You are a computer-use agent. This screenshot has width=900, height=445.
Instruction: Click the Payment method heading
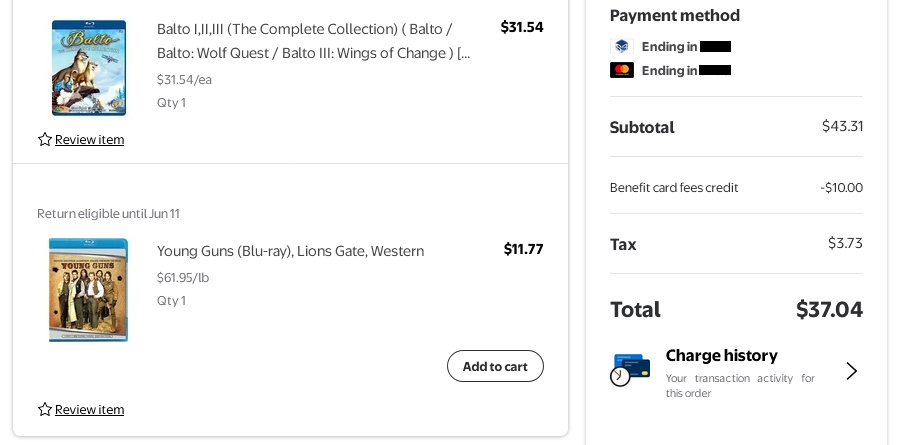[x=675, y=15]
